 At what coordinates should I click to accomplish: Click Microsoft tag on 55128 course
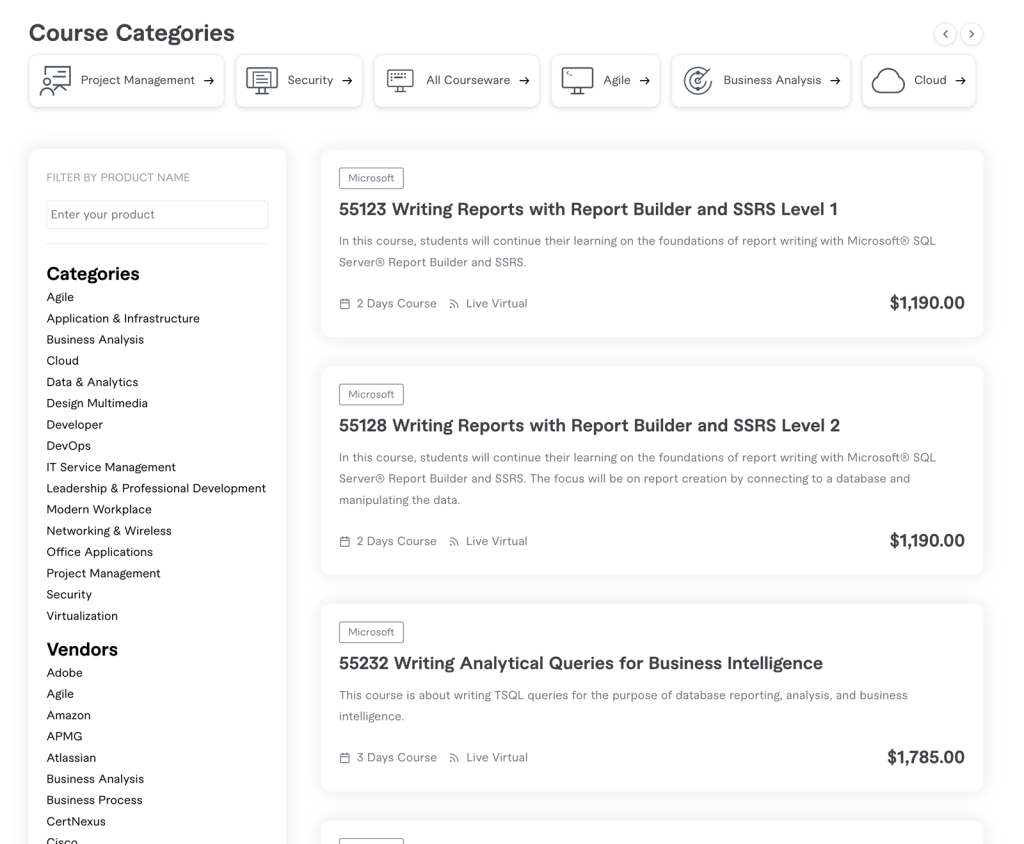pyautogui.click(x=371, y=395)
